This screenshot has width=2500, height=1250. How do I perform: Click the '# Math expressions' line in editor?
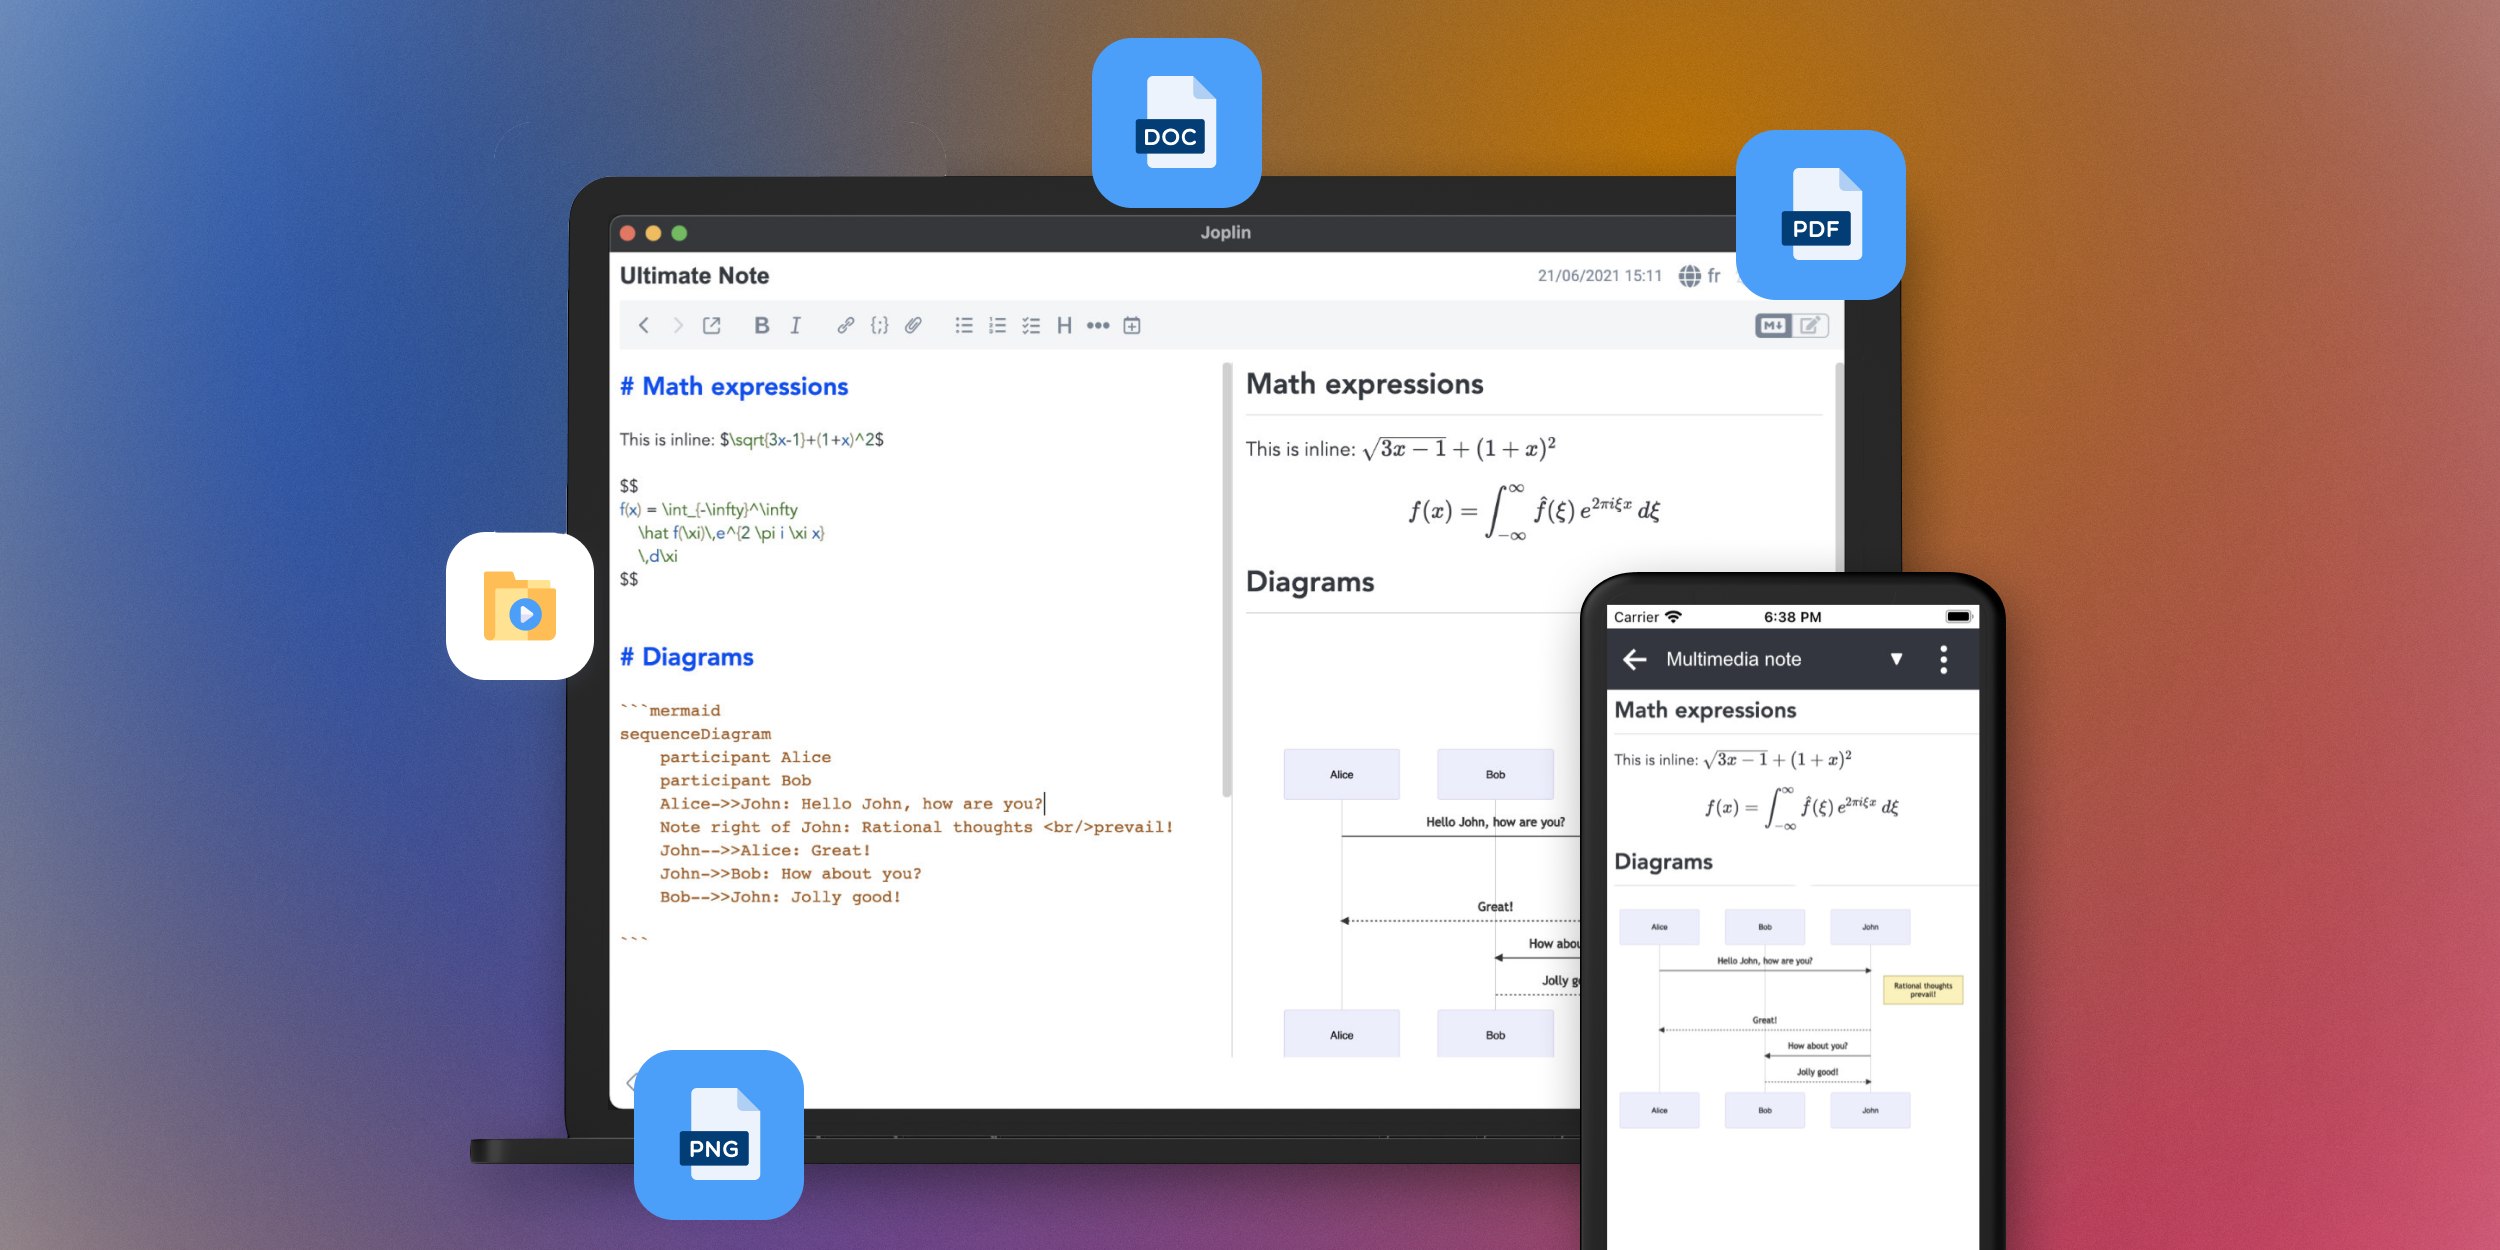[x=734, y=387]
